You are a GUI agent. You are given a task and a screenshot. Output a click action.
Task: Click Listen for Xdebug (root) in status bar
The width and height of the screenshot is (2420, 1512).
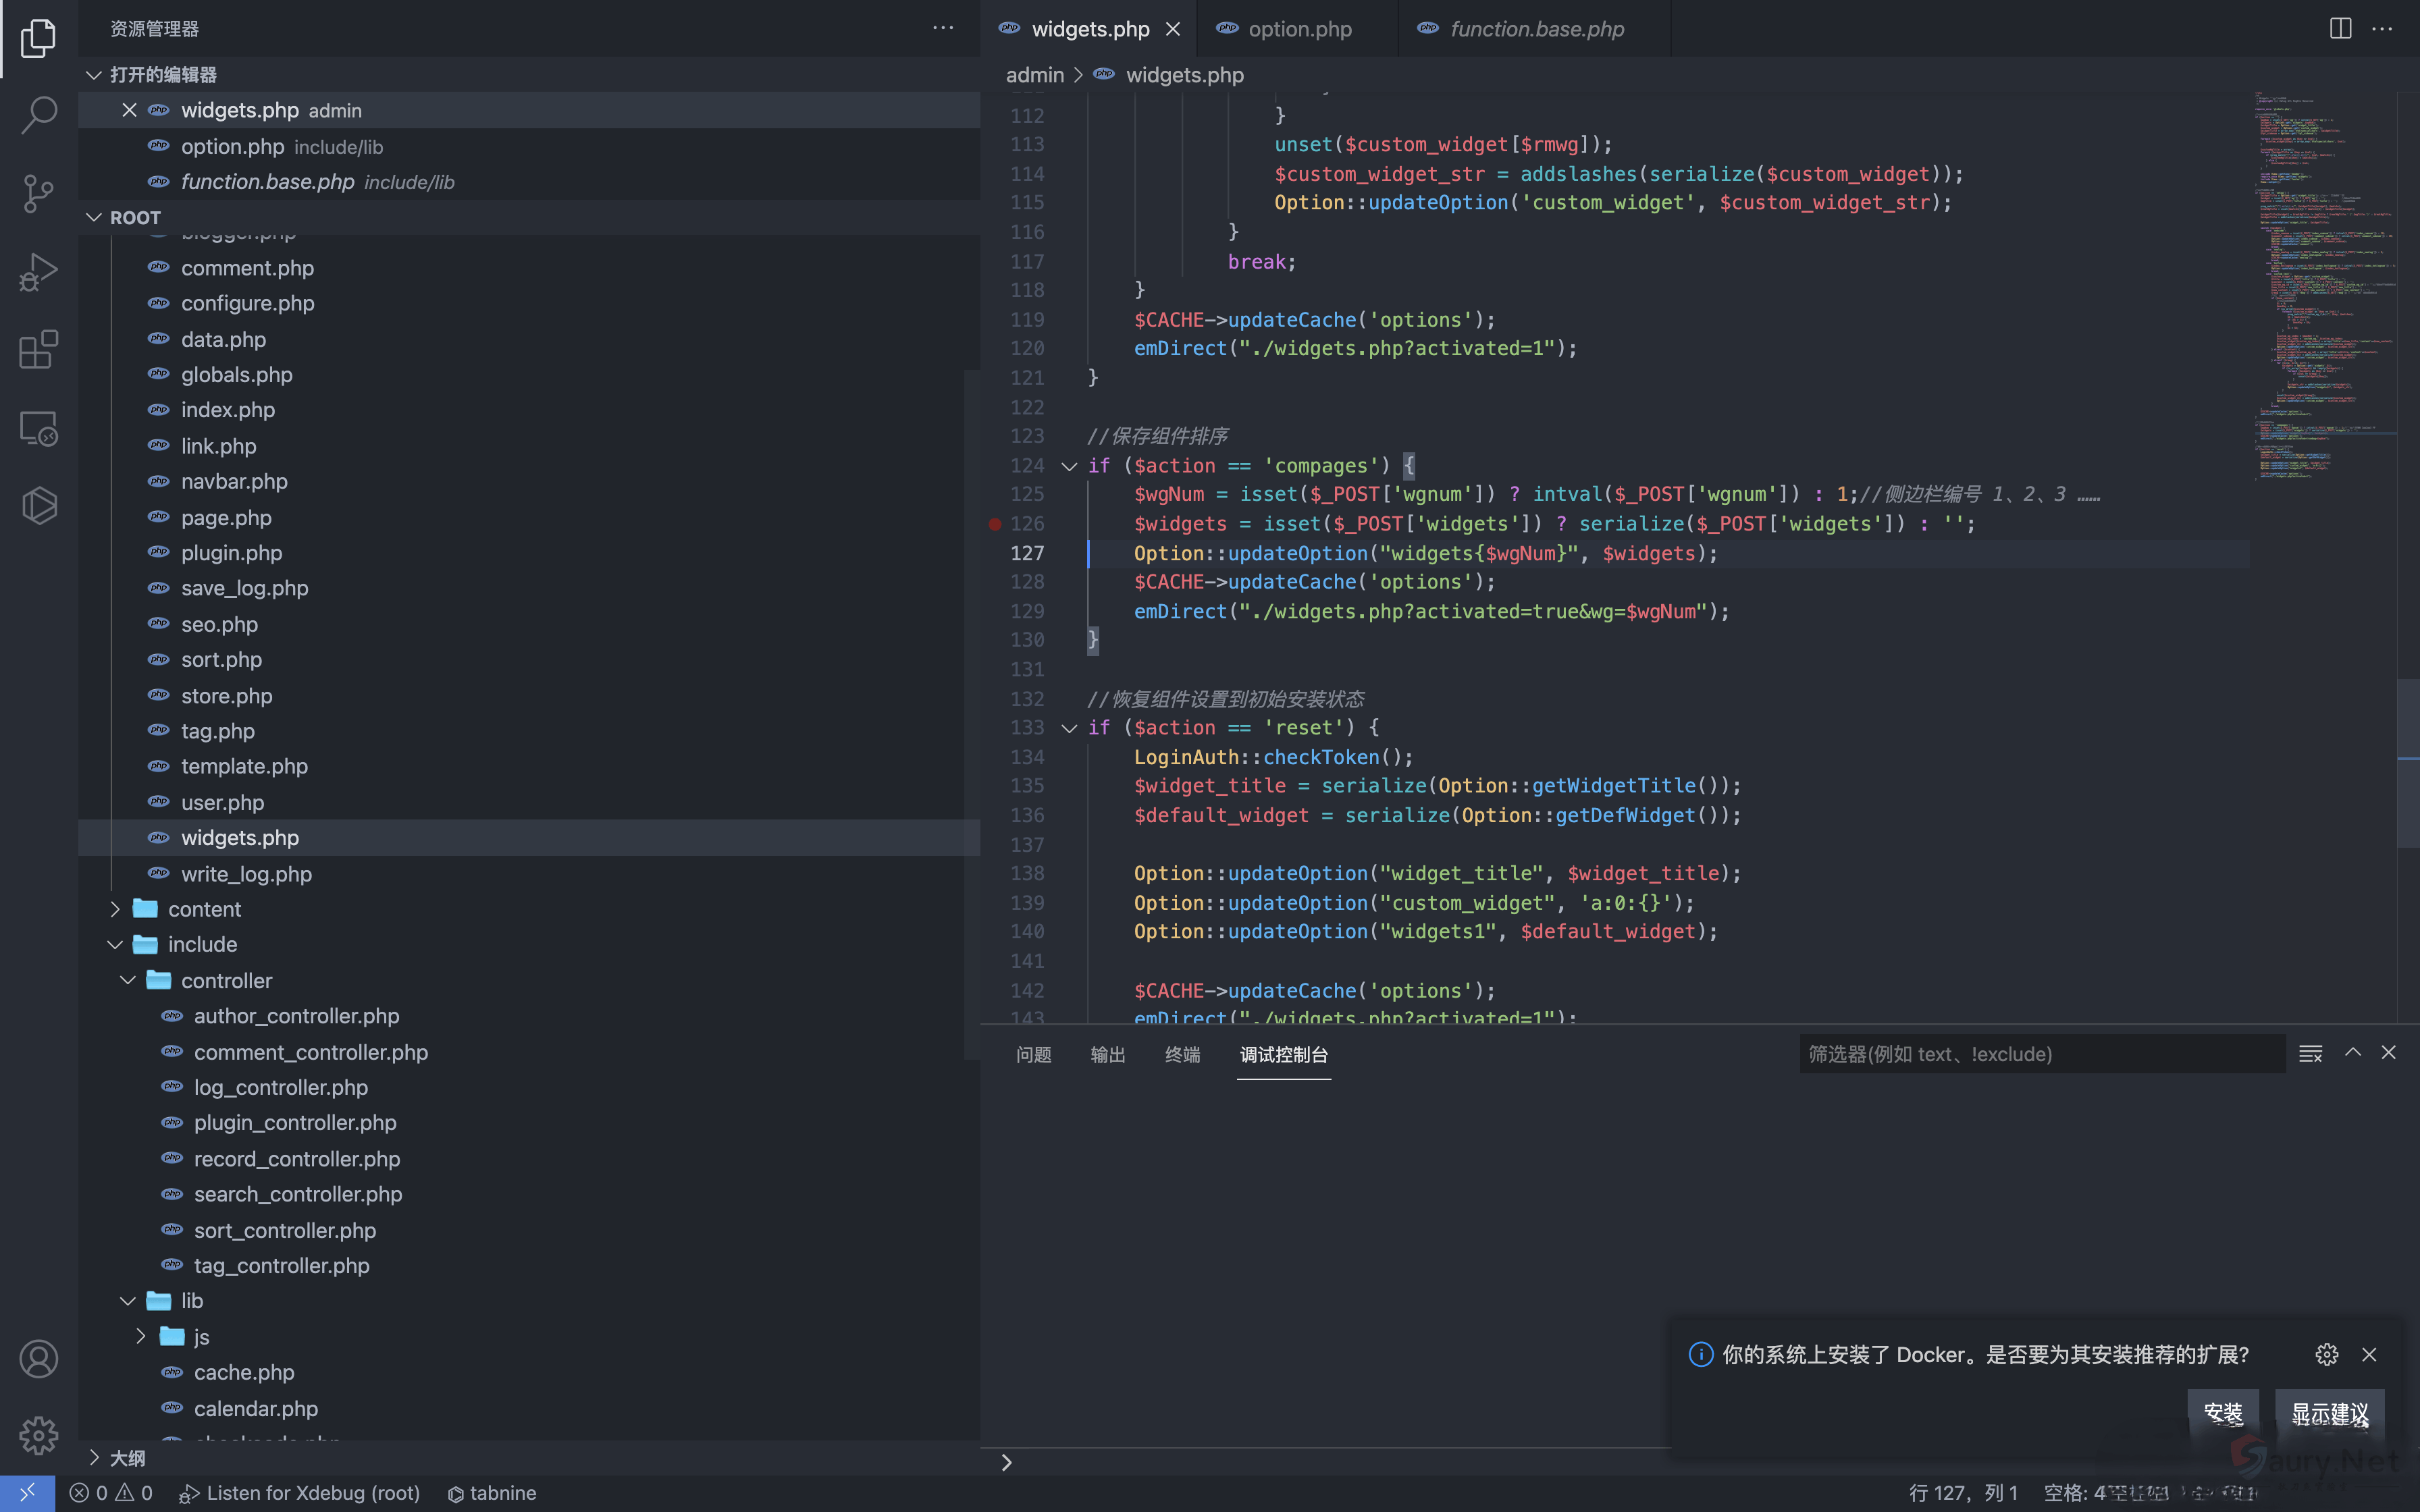[300, 1493]
